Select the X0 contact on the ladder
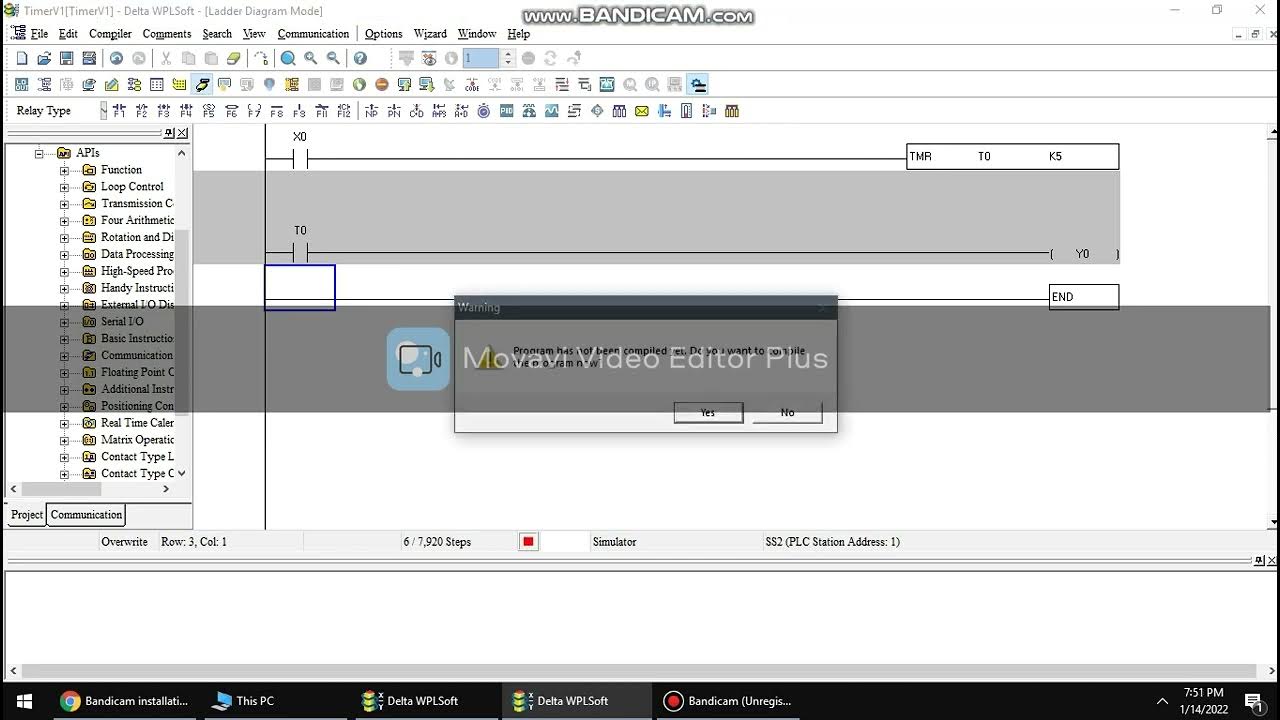 (299, 158)
